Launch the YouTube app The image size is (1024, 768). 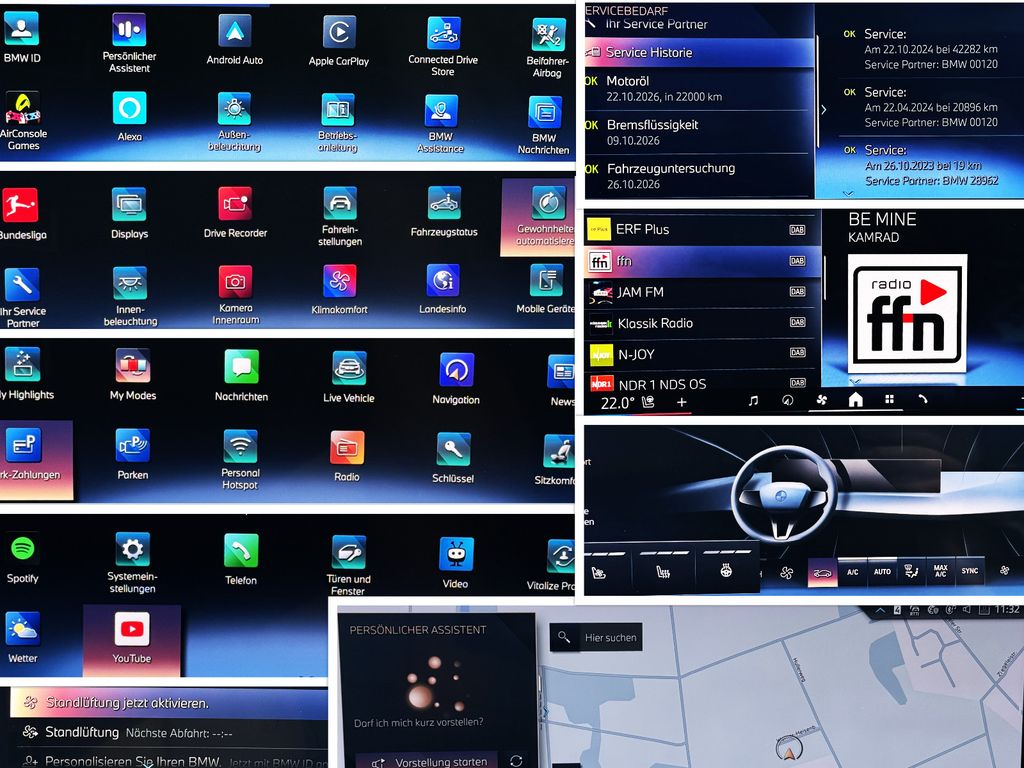pos(132,640)
